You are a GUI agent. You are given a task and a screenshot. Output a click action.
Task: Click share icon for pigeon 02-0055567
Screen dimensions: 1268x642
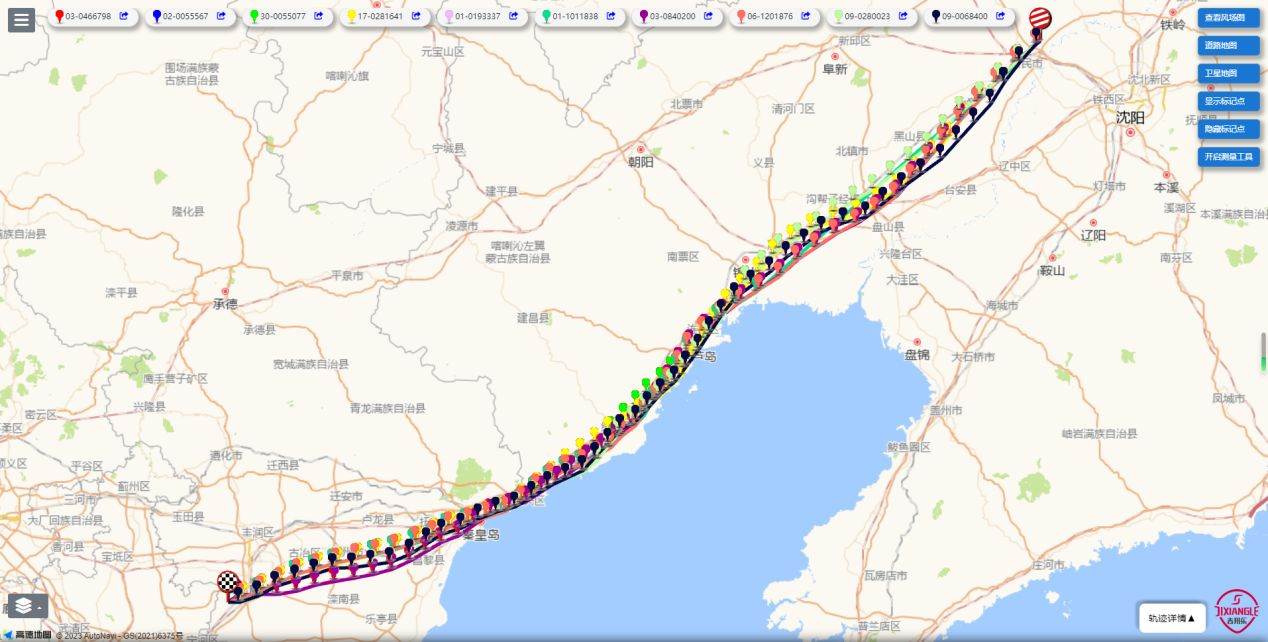tap(221, 16)
